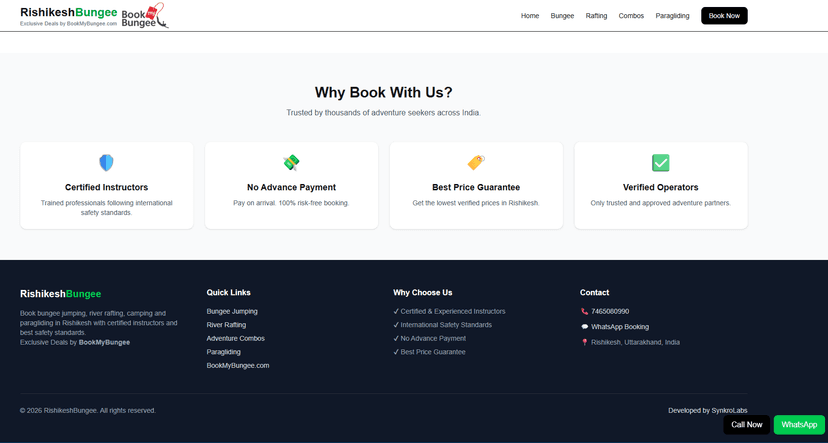Click the red phone icon in Contact
Viewport: 828px width, 443px height.
(x=585, y=312)
